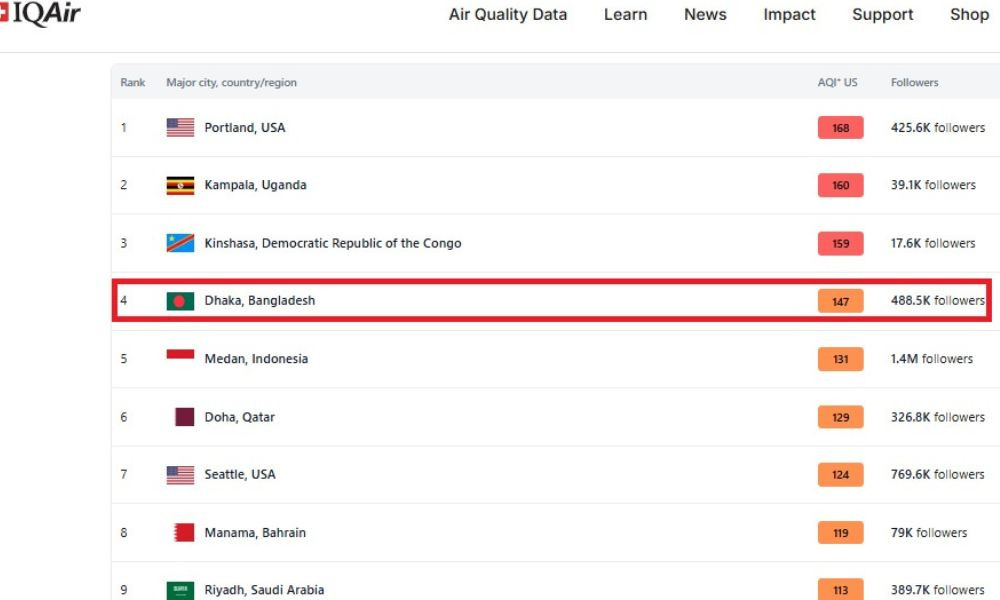Viewport: 1000px width, 600px height.
Task: Open the Portland, USA city link
Action: click(x=245, y=128)
